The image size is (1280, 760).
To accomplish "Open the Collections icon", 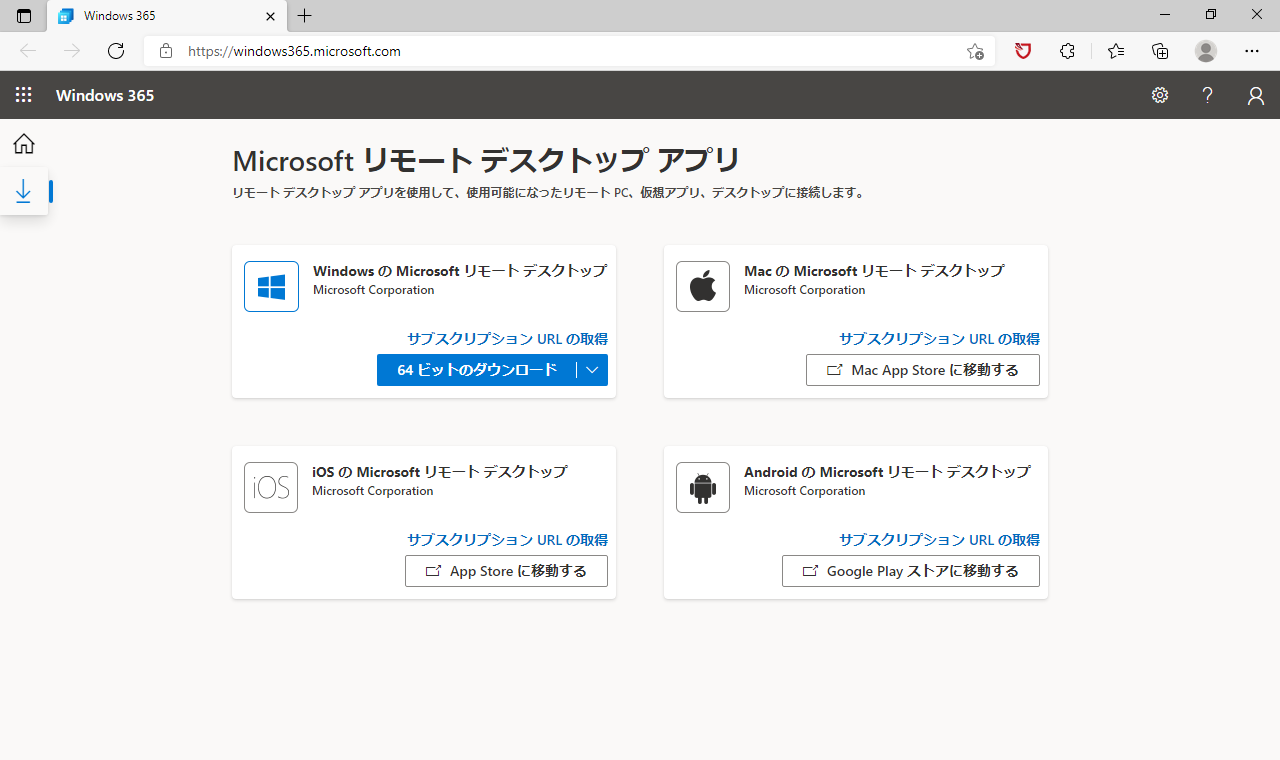I will click(1160, 51).
